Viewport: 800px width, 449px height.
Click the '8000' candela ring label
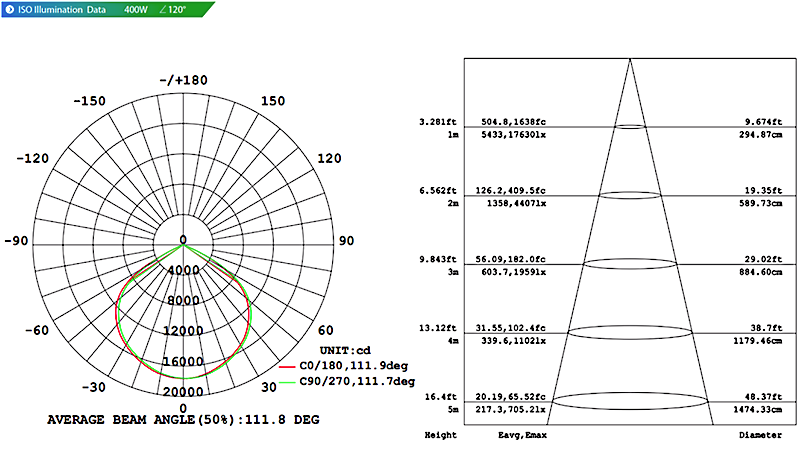(183, 301)
